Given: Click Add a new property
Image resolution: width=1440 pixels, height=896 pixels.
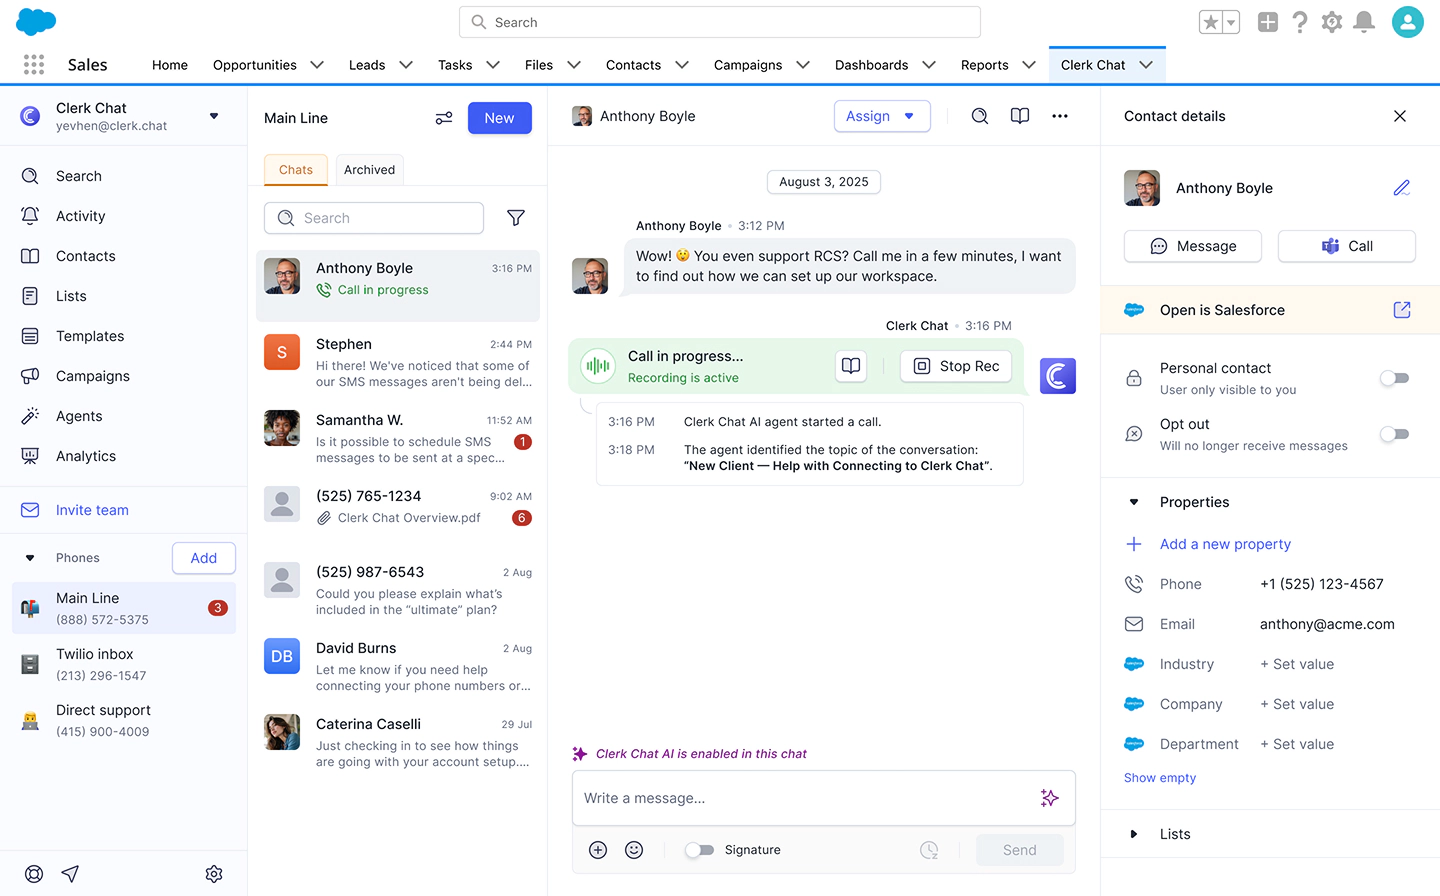Looking at the screenshot, I should pyautogui.click(x=1225, y=544).
